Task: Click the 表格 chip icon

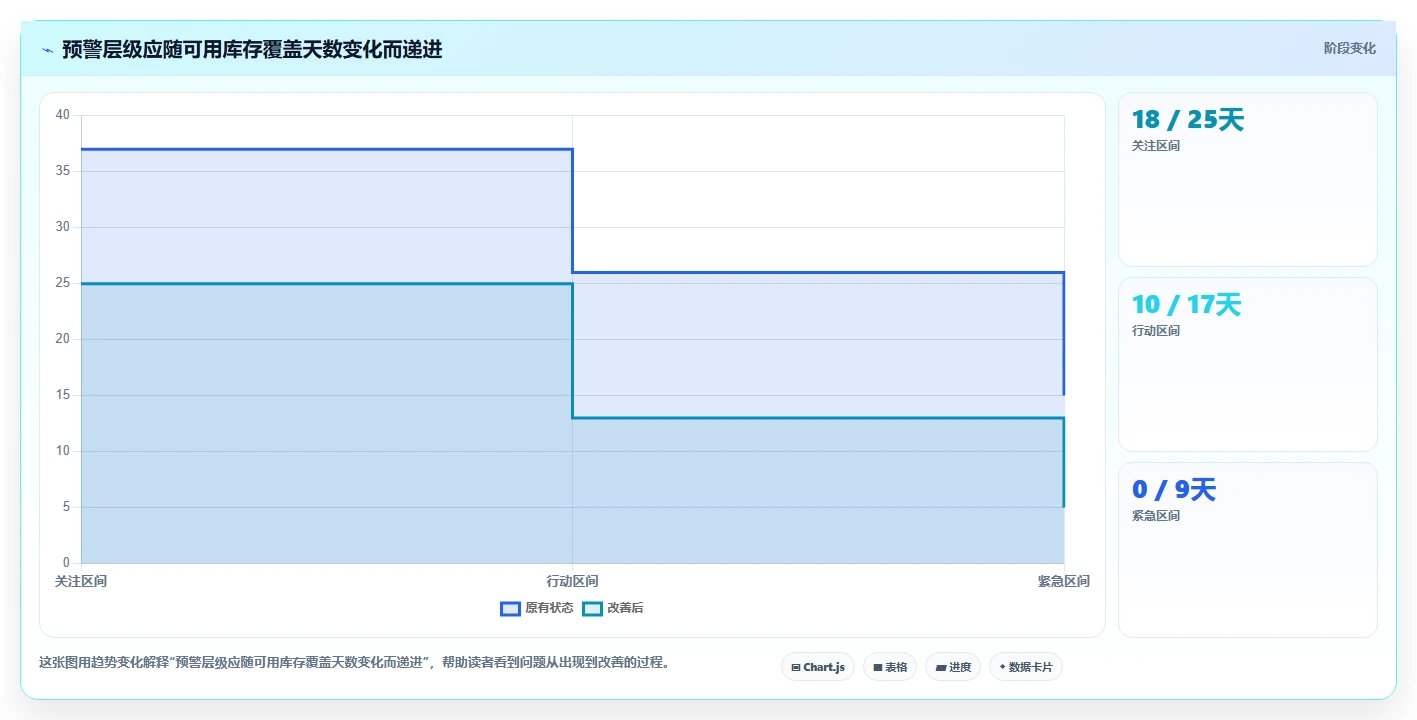Action: [877, 667]
